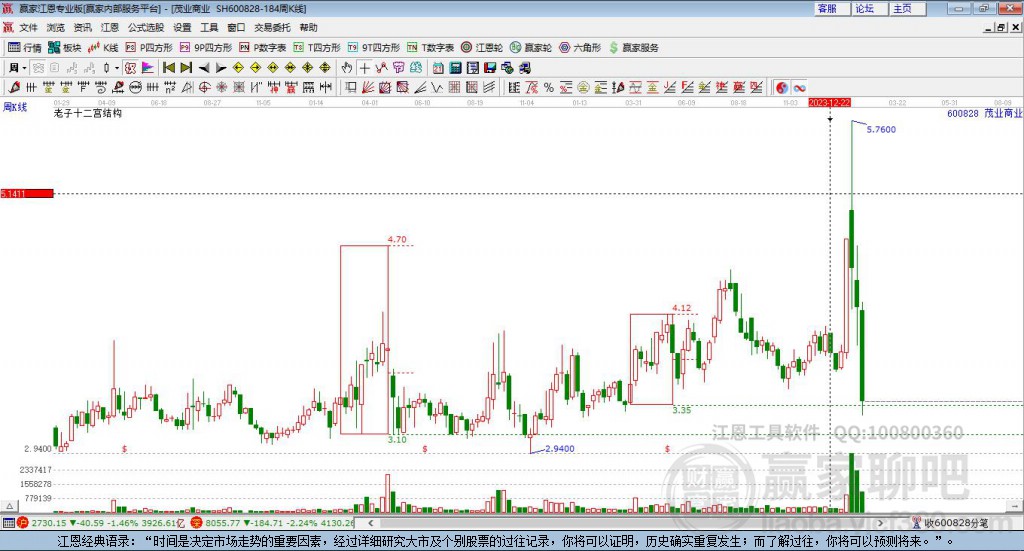
Task: Expand volume panel with up-triangle button
Action: (x=9, y=506)
